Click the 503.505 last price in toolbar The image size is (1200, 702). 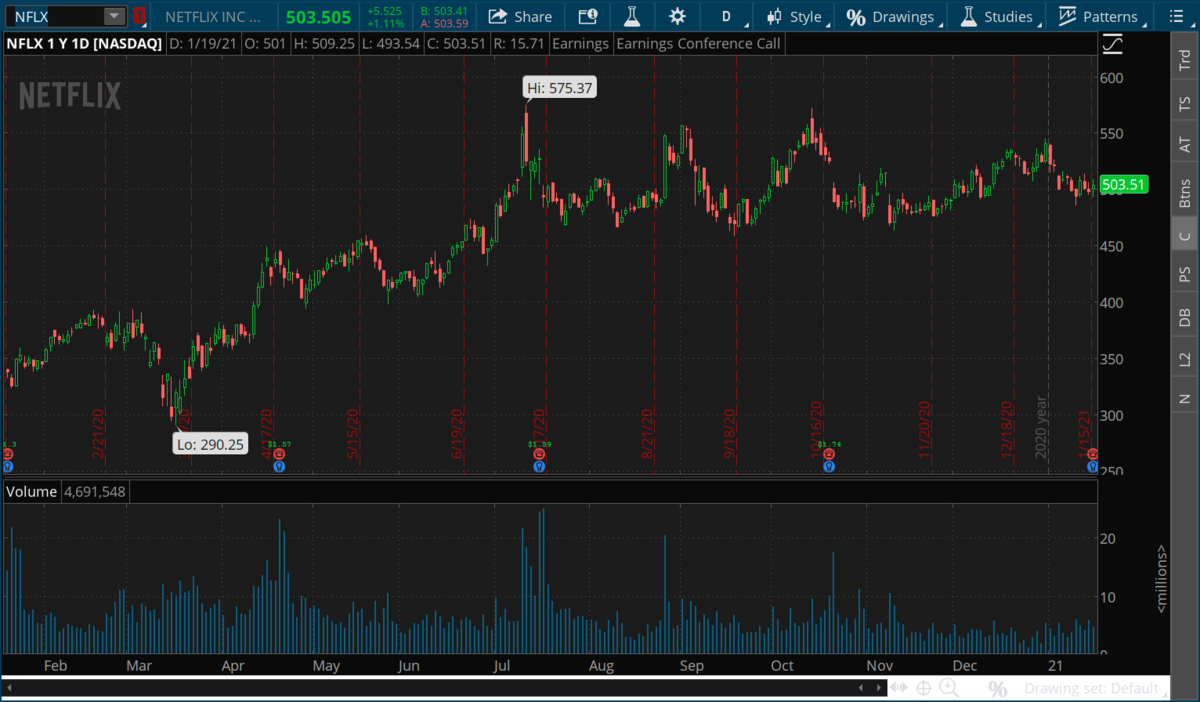(318, 16)
